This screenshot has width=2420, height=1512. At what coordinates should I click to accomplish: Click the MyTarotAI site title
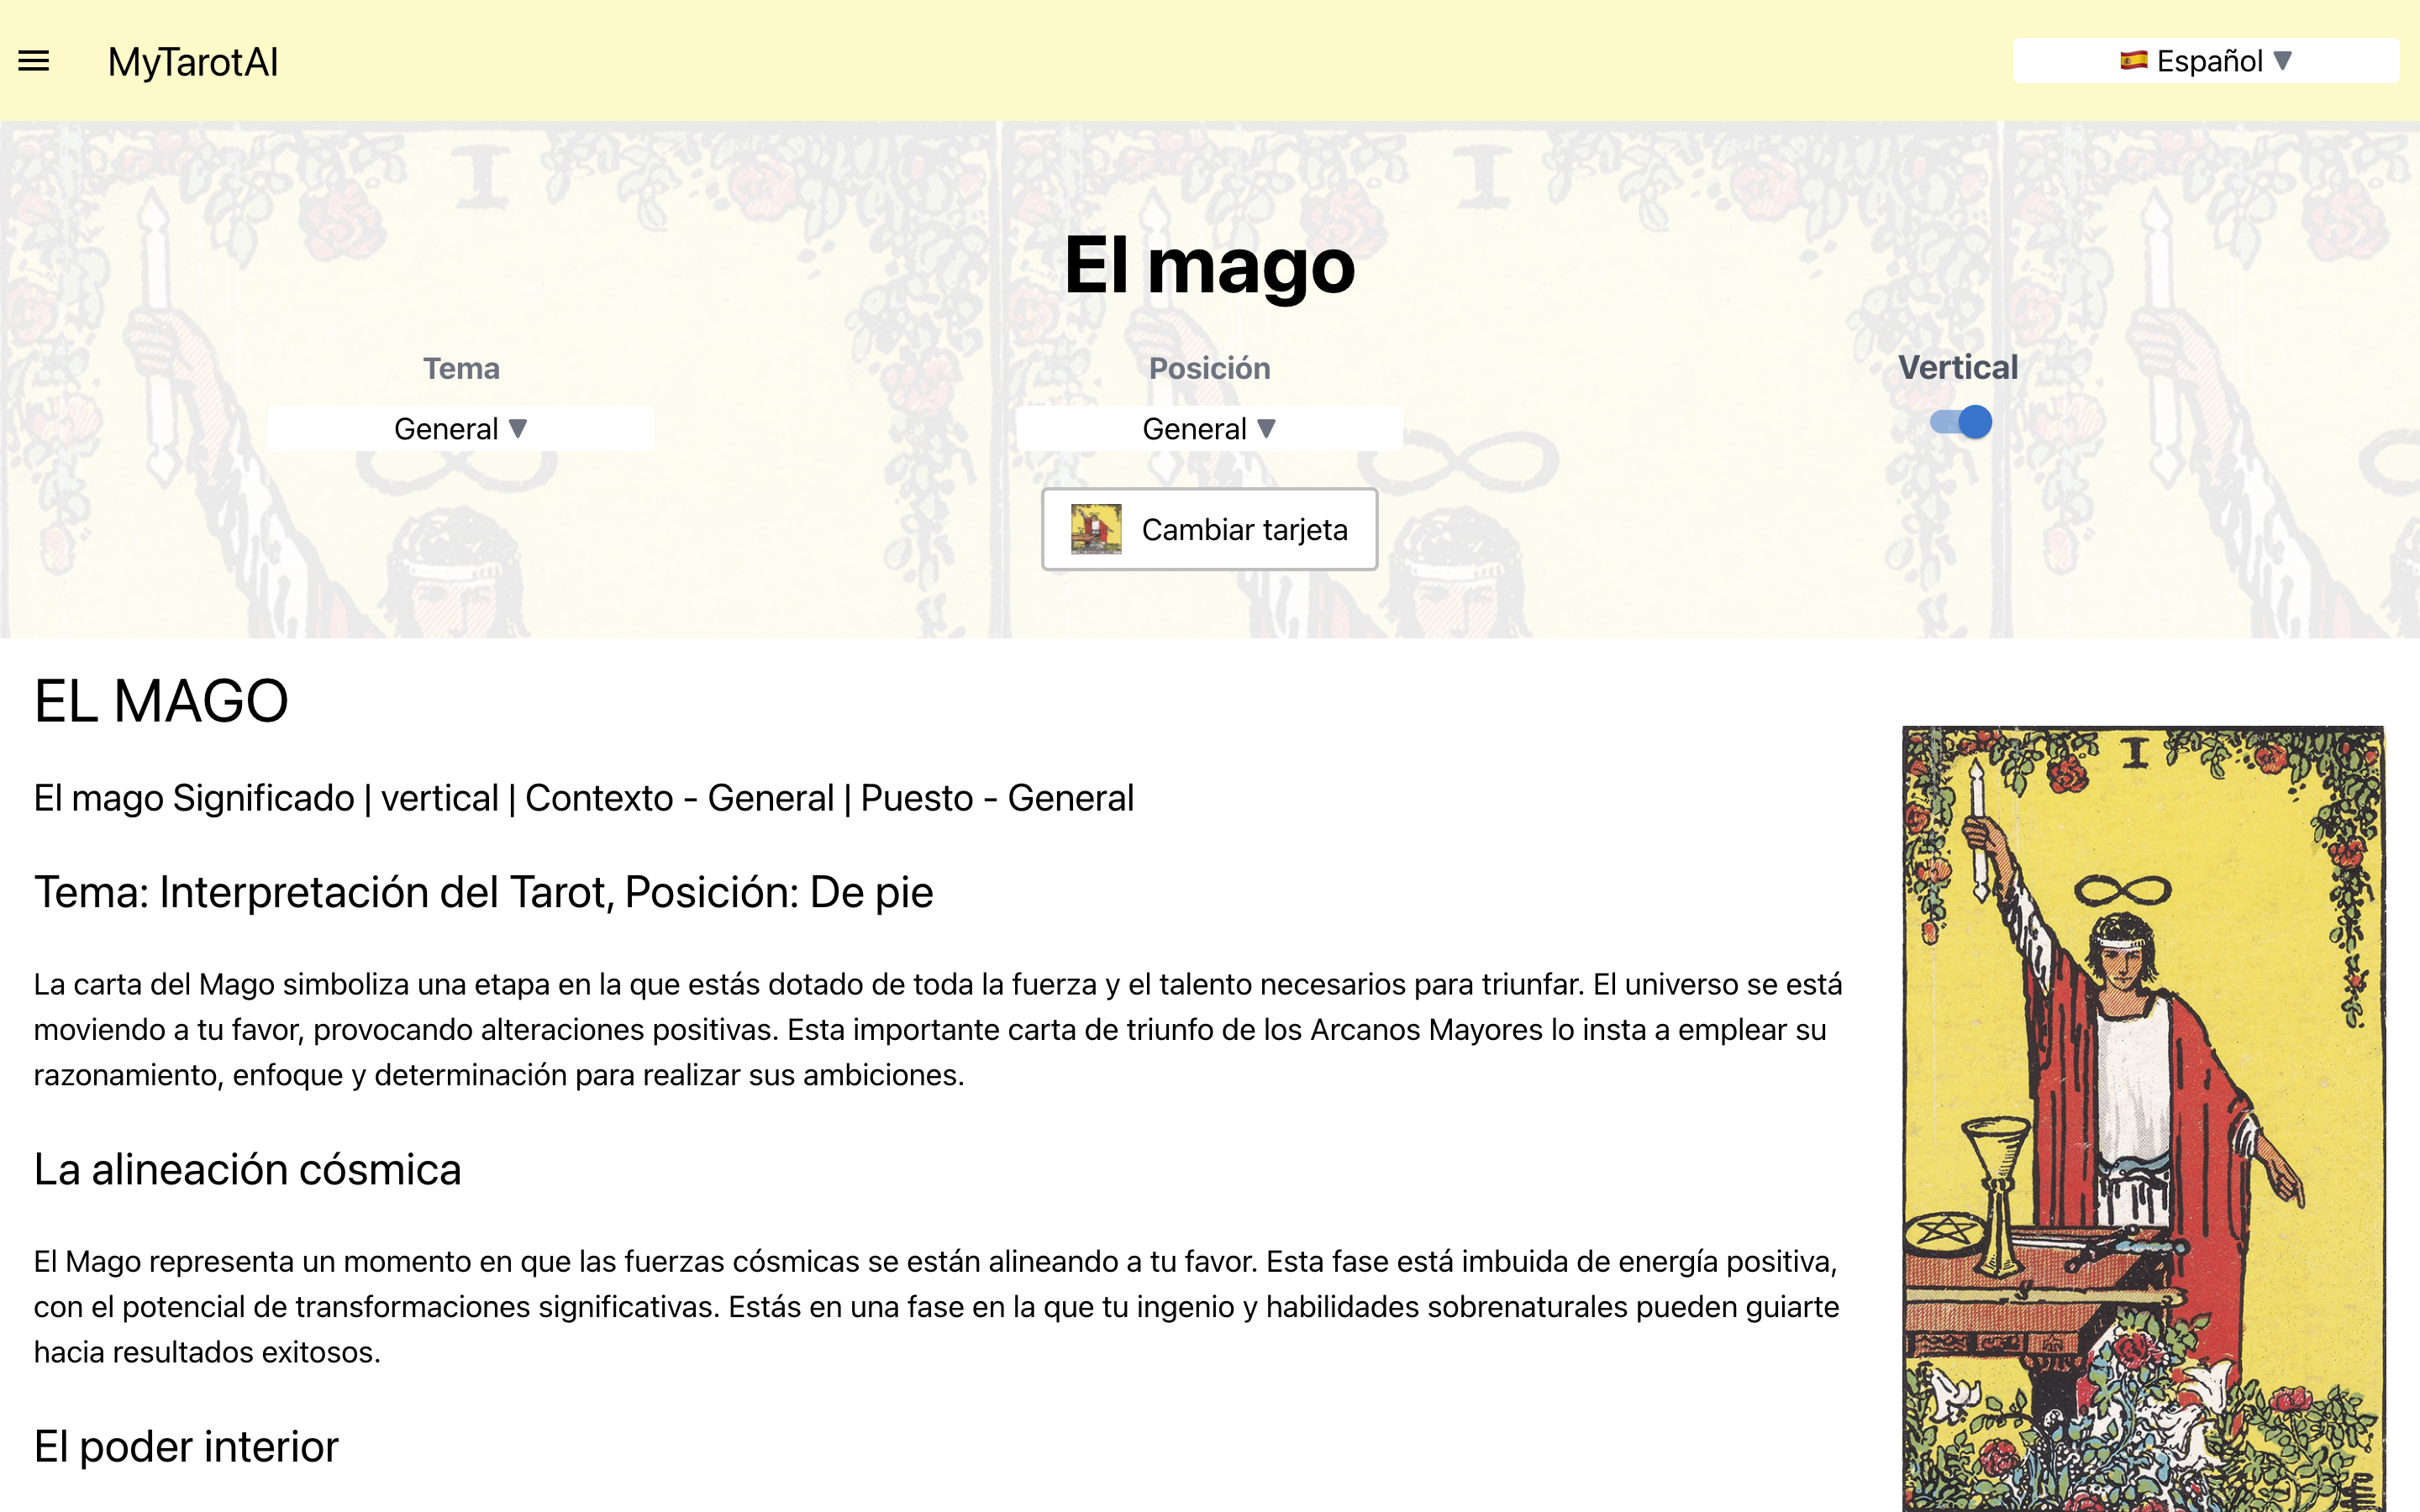(x=193, y=62)
